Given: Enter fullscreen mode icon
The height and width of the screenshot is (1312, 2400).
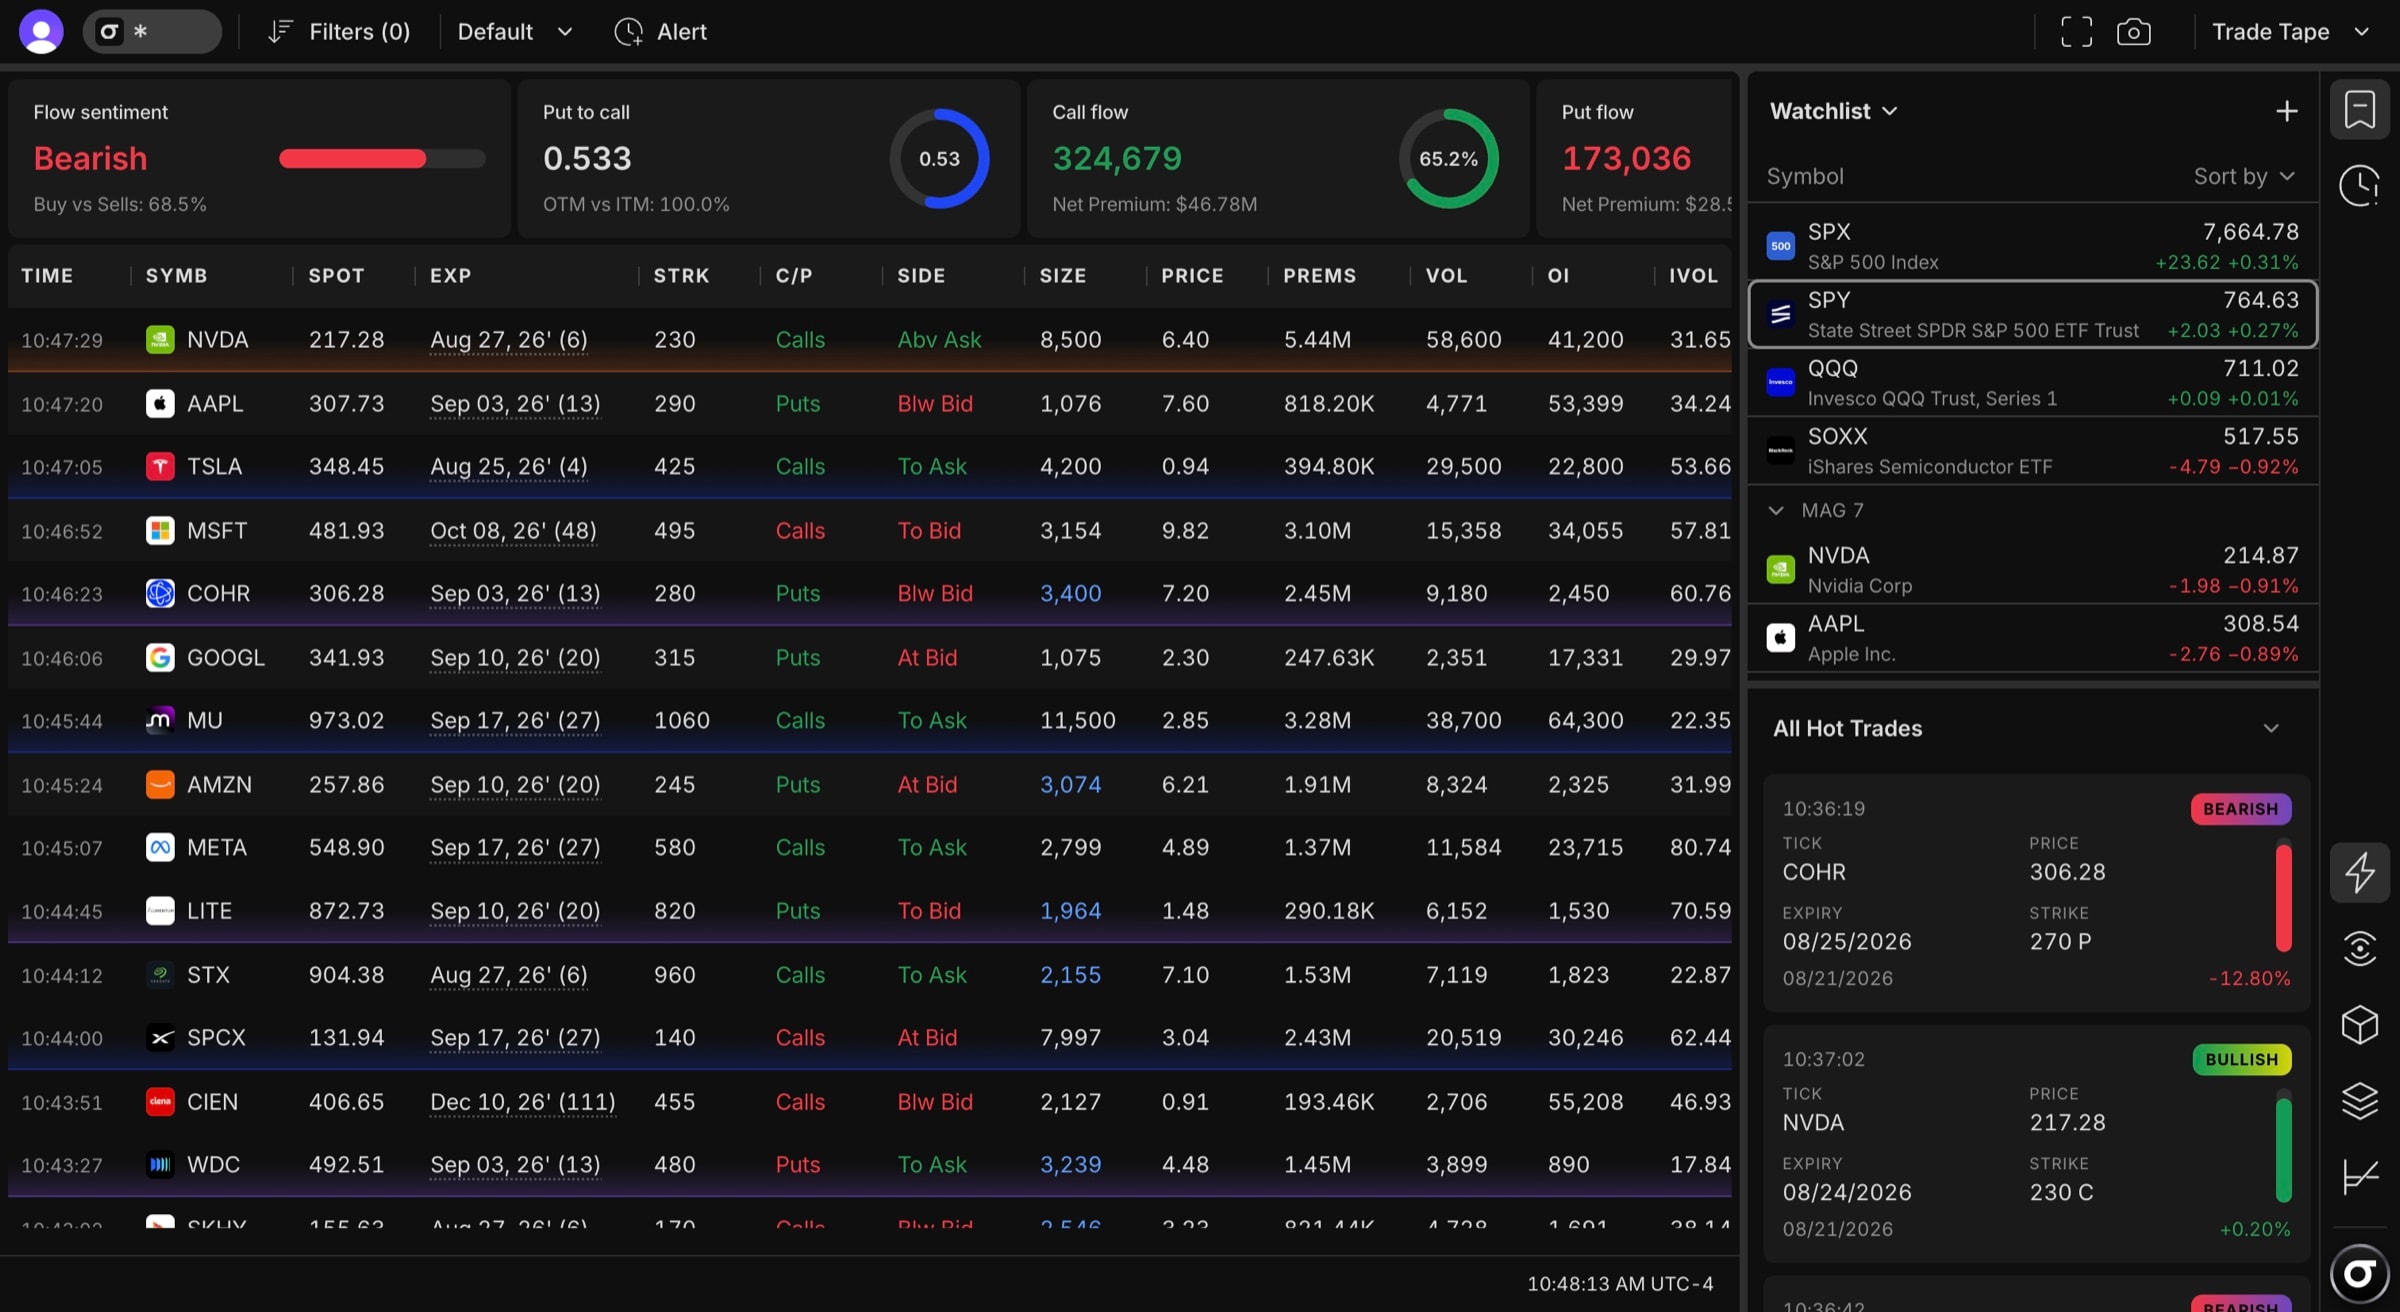Looking at the screenshot, I should tap(2076, 32).
